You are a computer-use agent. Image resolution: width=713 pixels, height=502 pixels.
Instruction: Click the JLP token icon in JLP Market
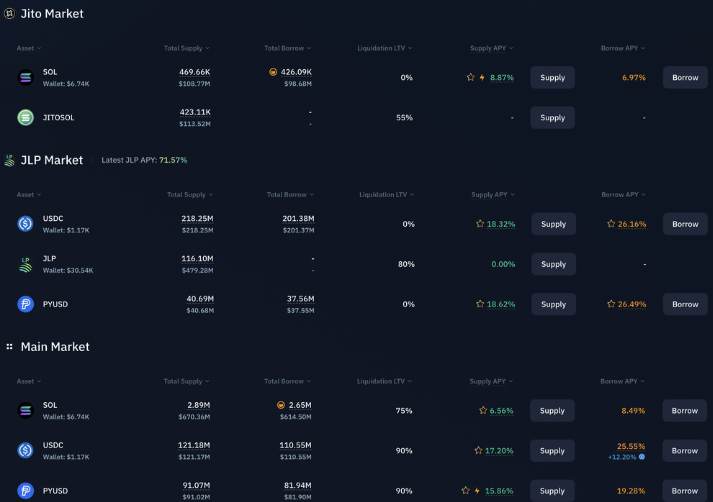click(x=25, y=264)
